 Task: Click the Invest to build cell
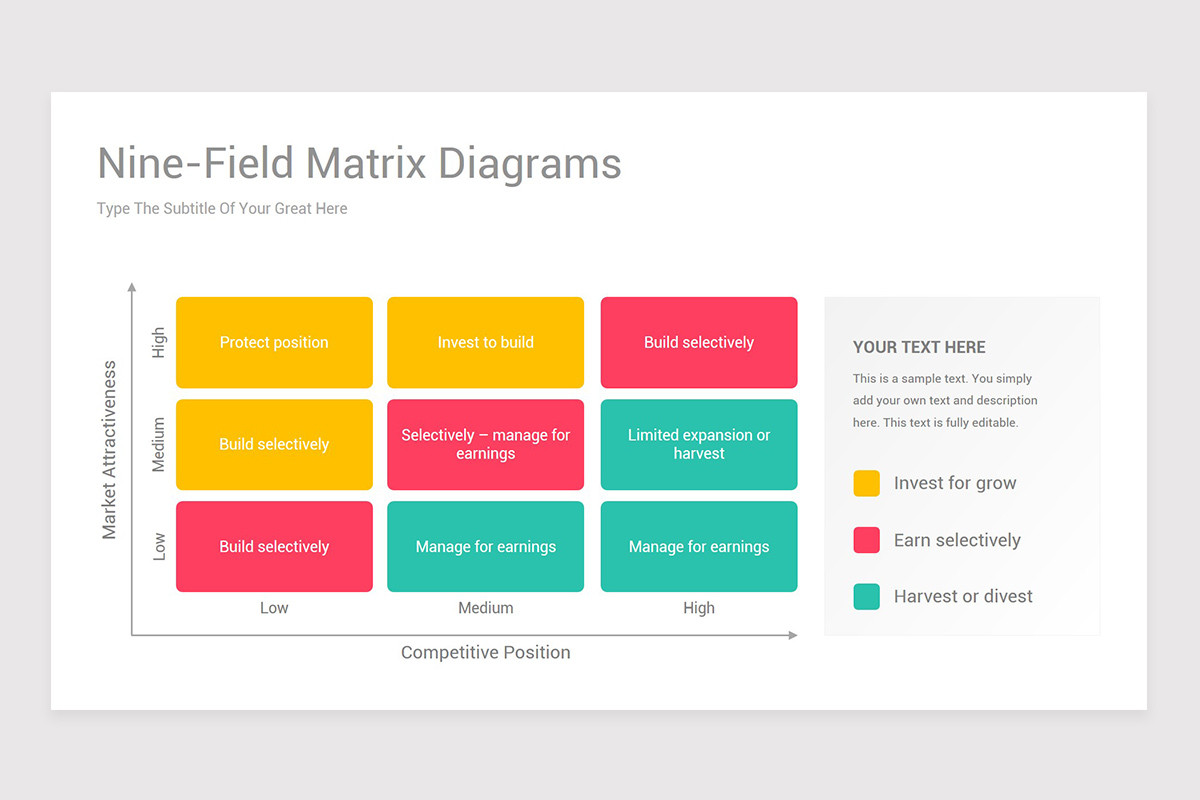tap(485, 342)
